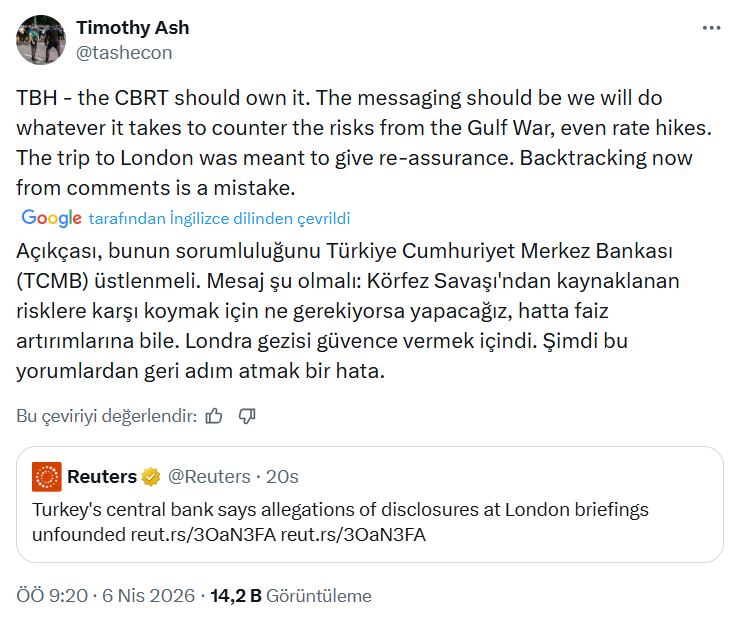
Task: Rate the translation with thumbs down
Action: click(248, 416)
